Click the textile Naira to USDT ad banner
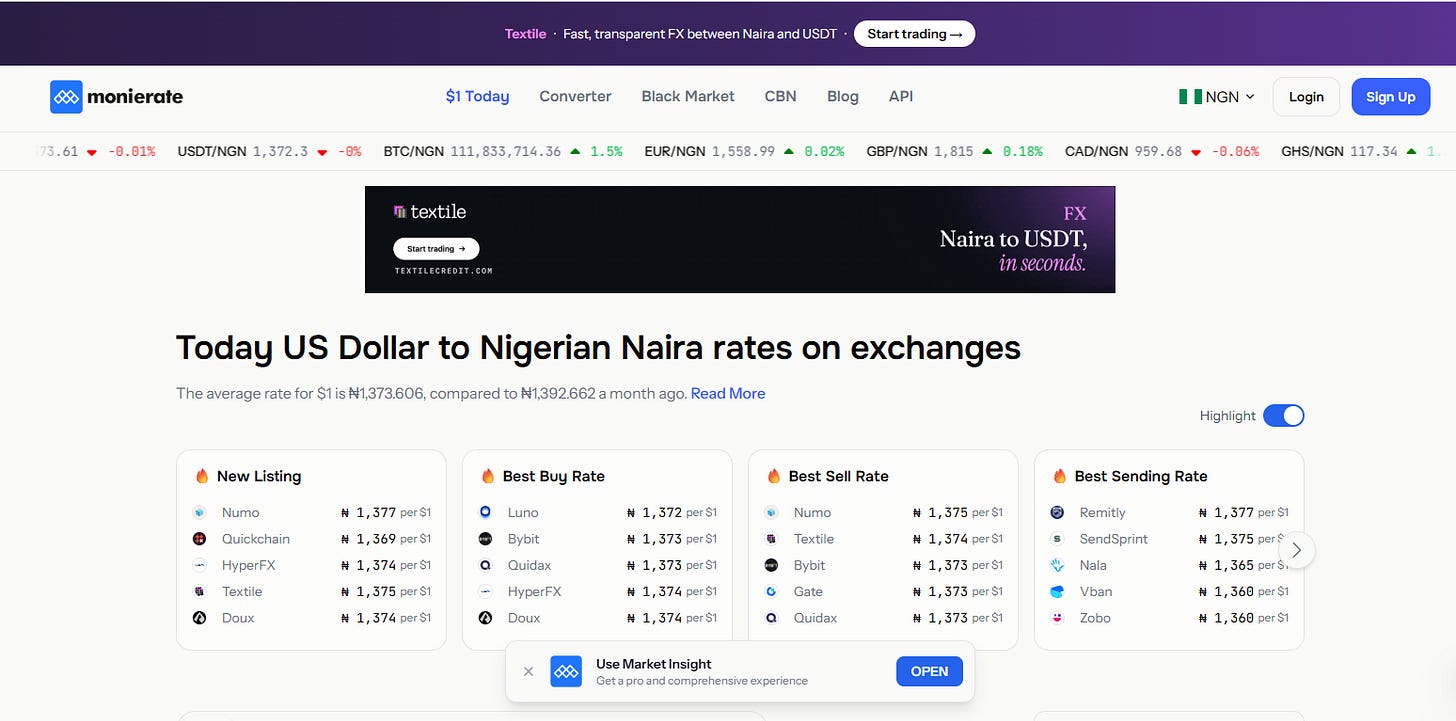The image size is (1456, 721). pyautogui.click(x=740, y=240)
